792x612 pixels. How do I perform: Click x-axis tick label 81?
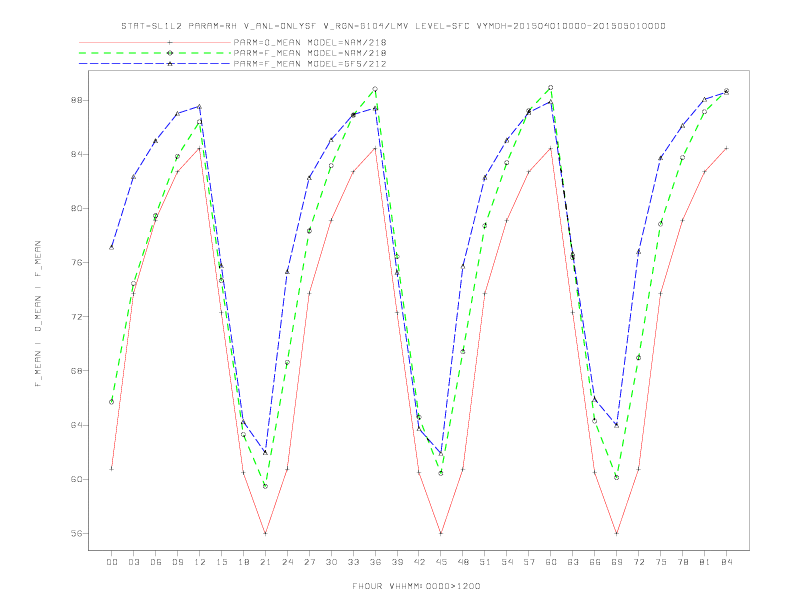click(x=705, y=562)
